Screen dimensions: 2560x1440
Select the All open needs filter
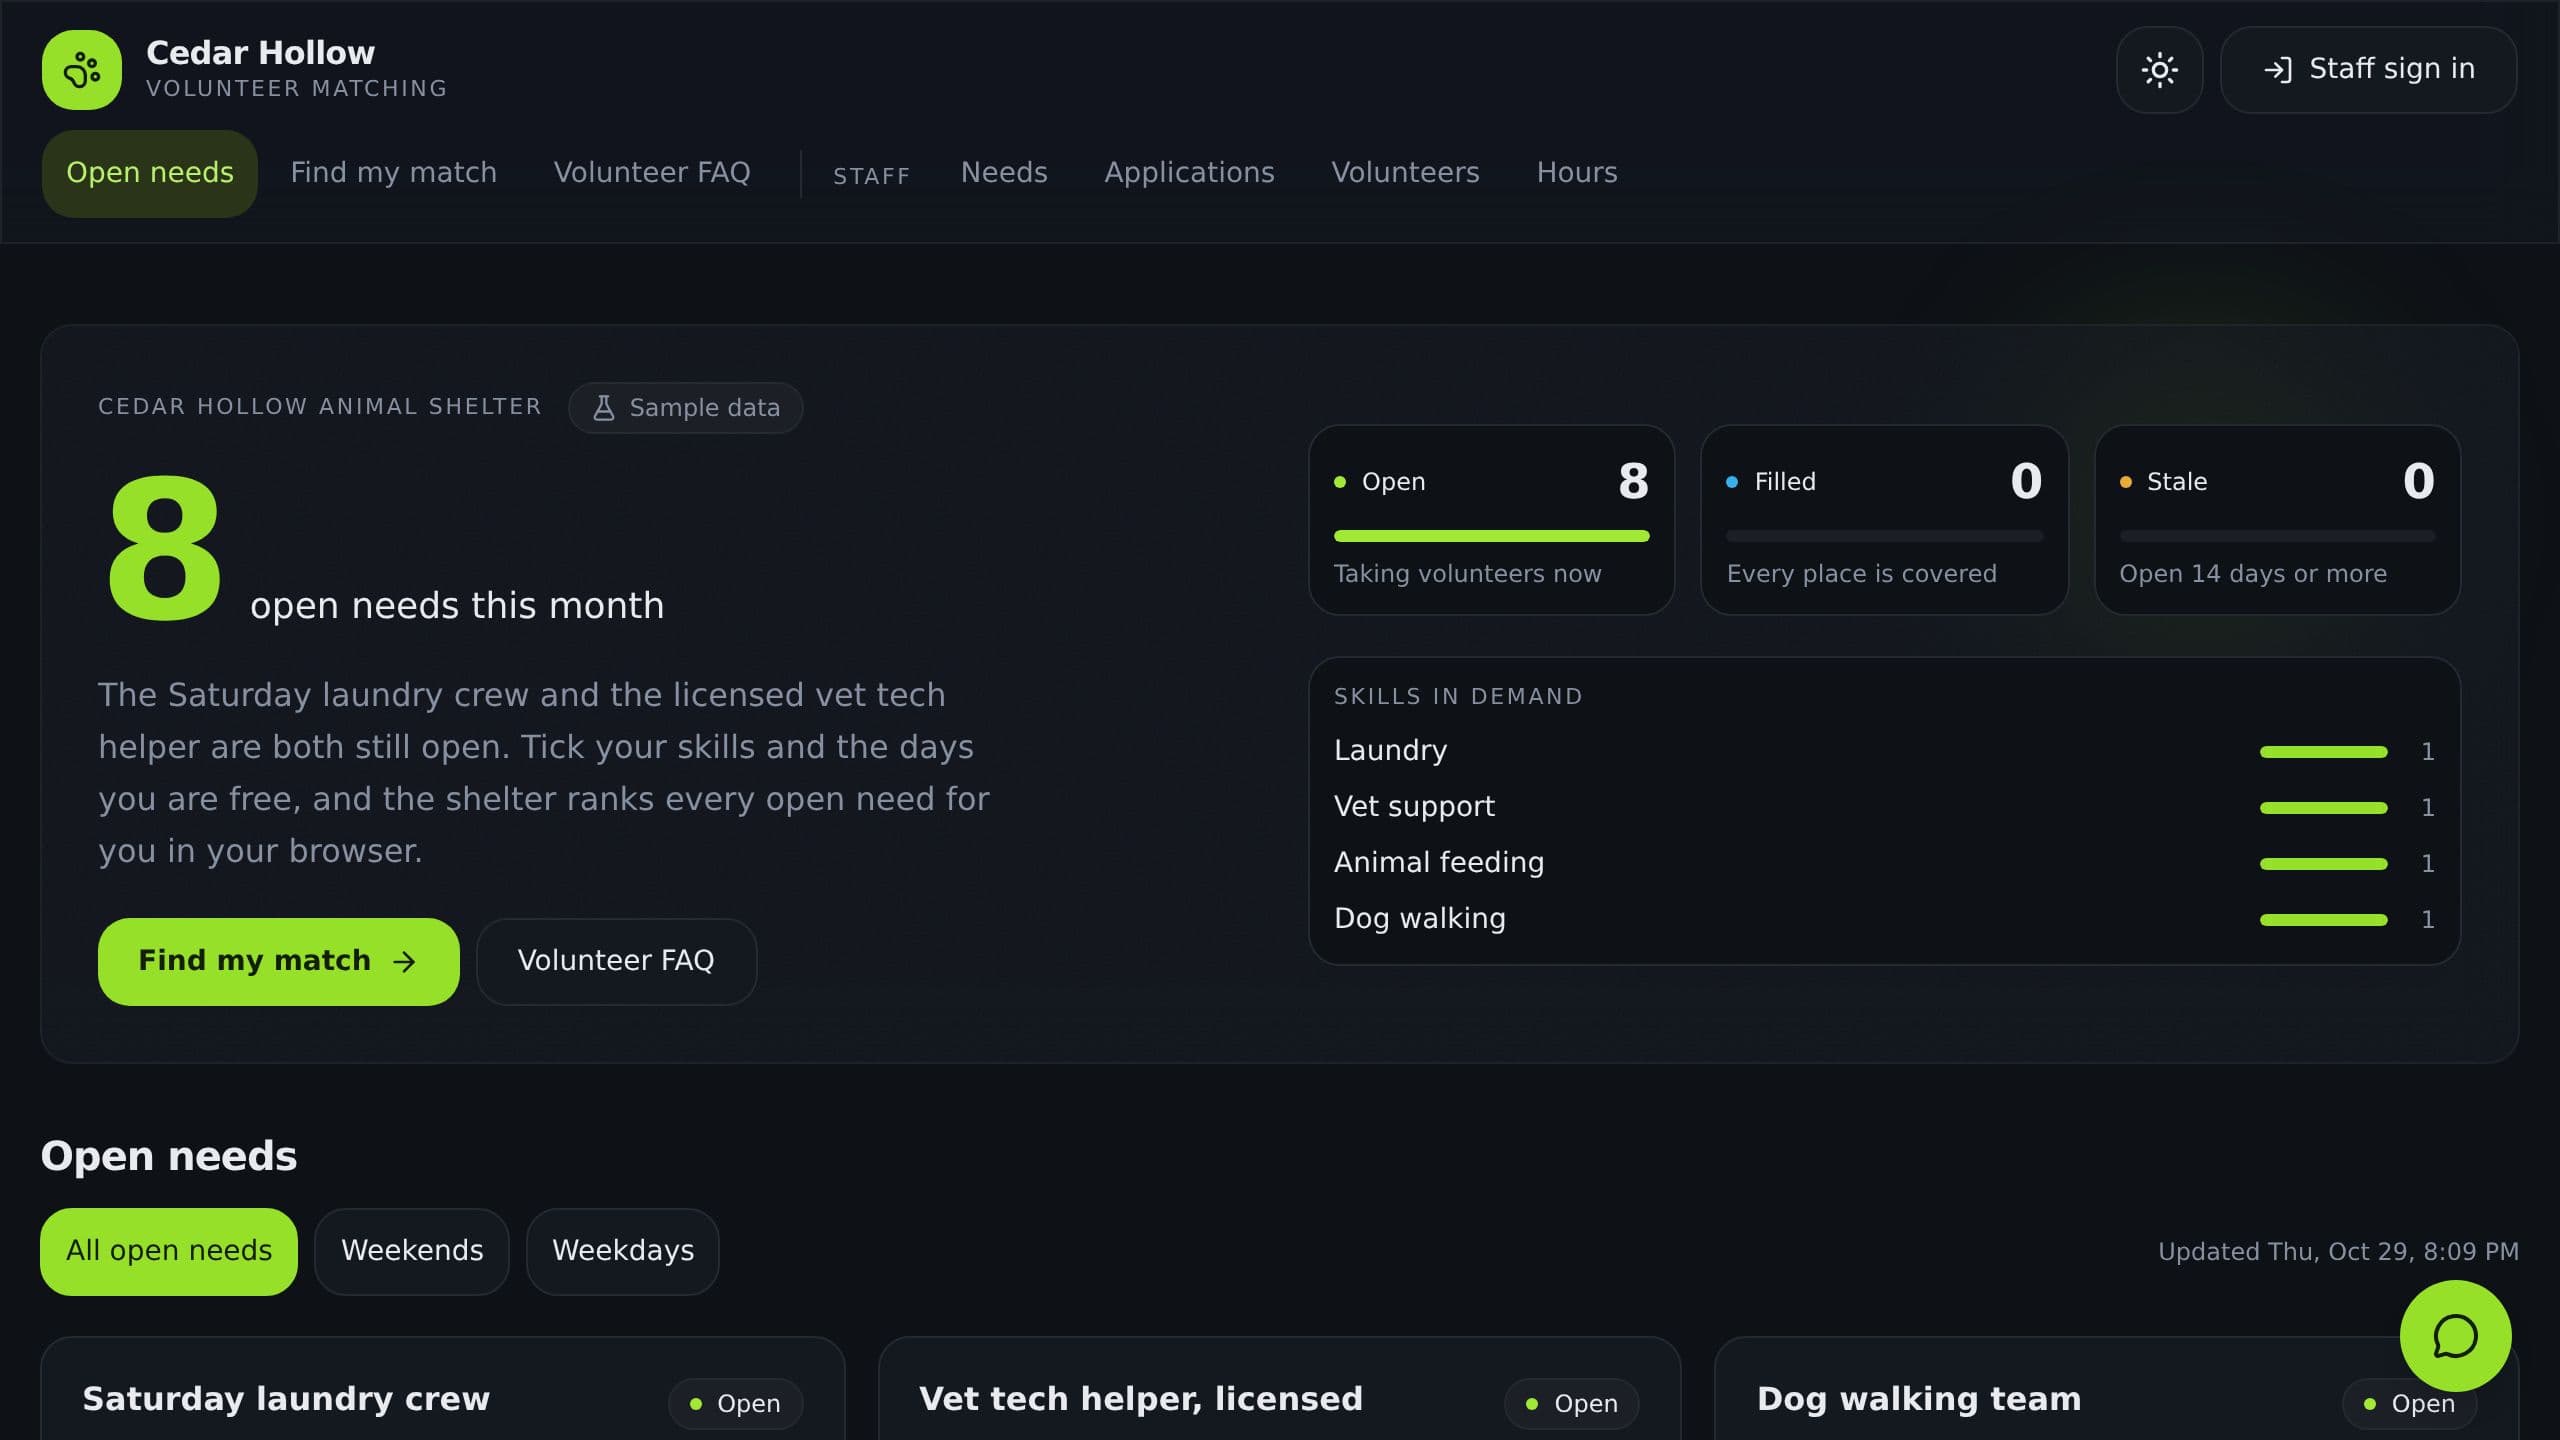(169, 1251)
